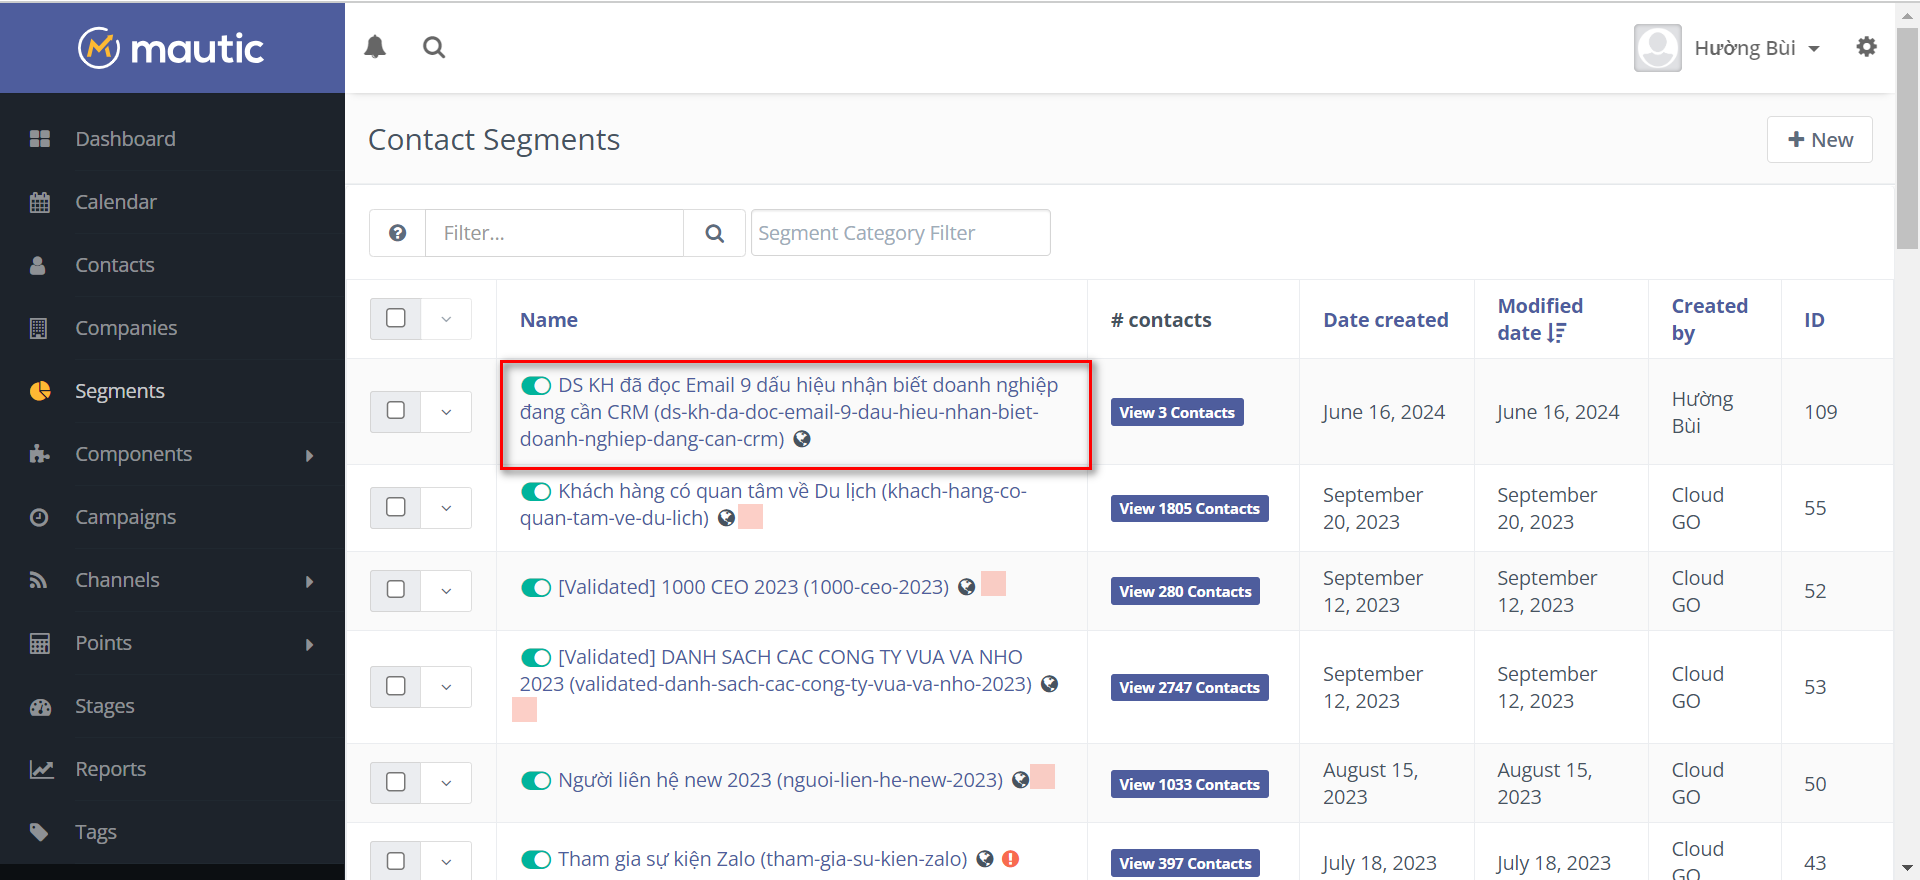
Task: Click the New segment button
Action: [x=1819, y=140]
